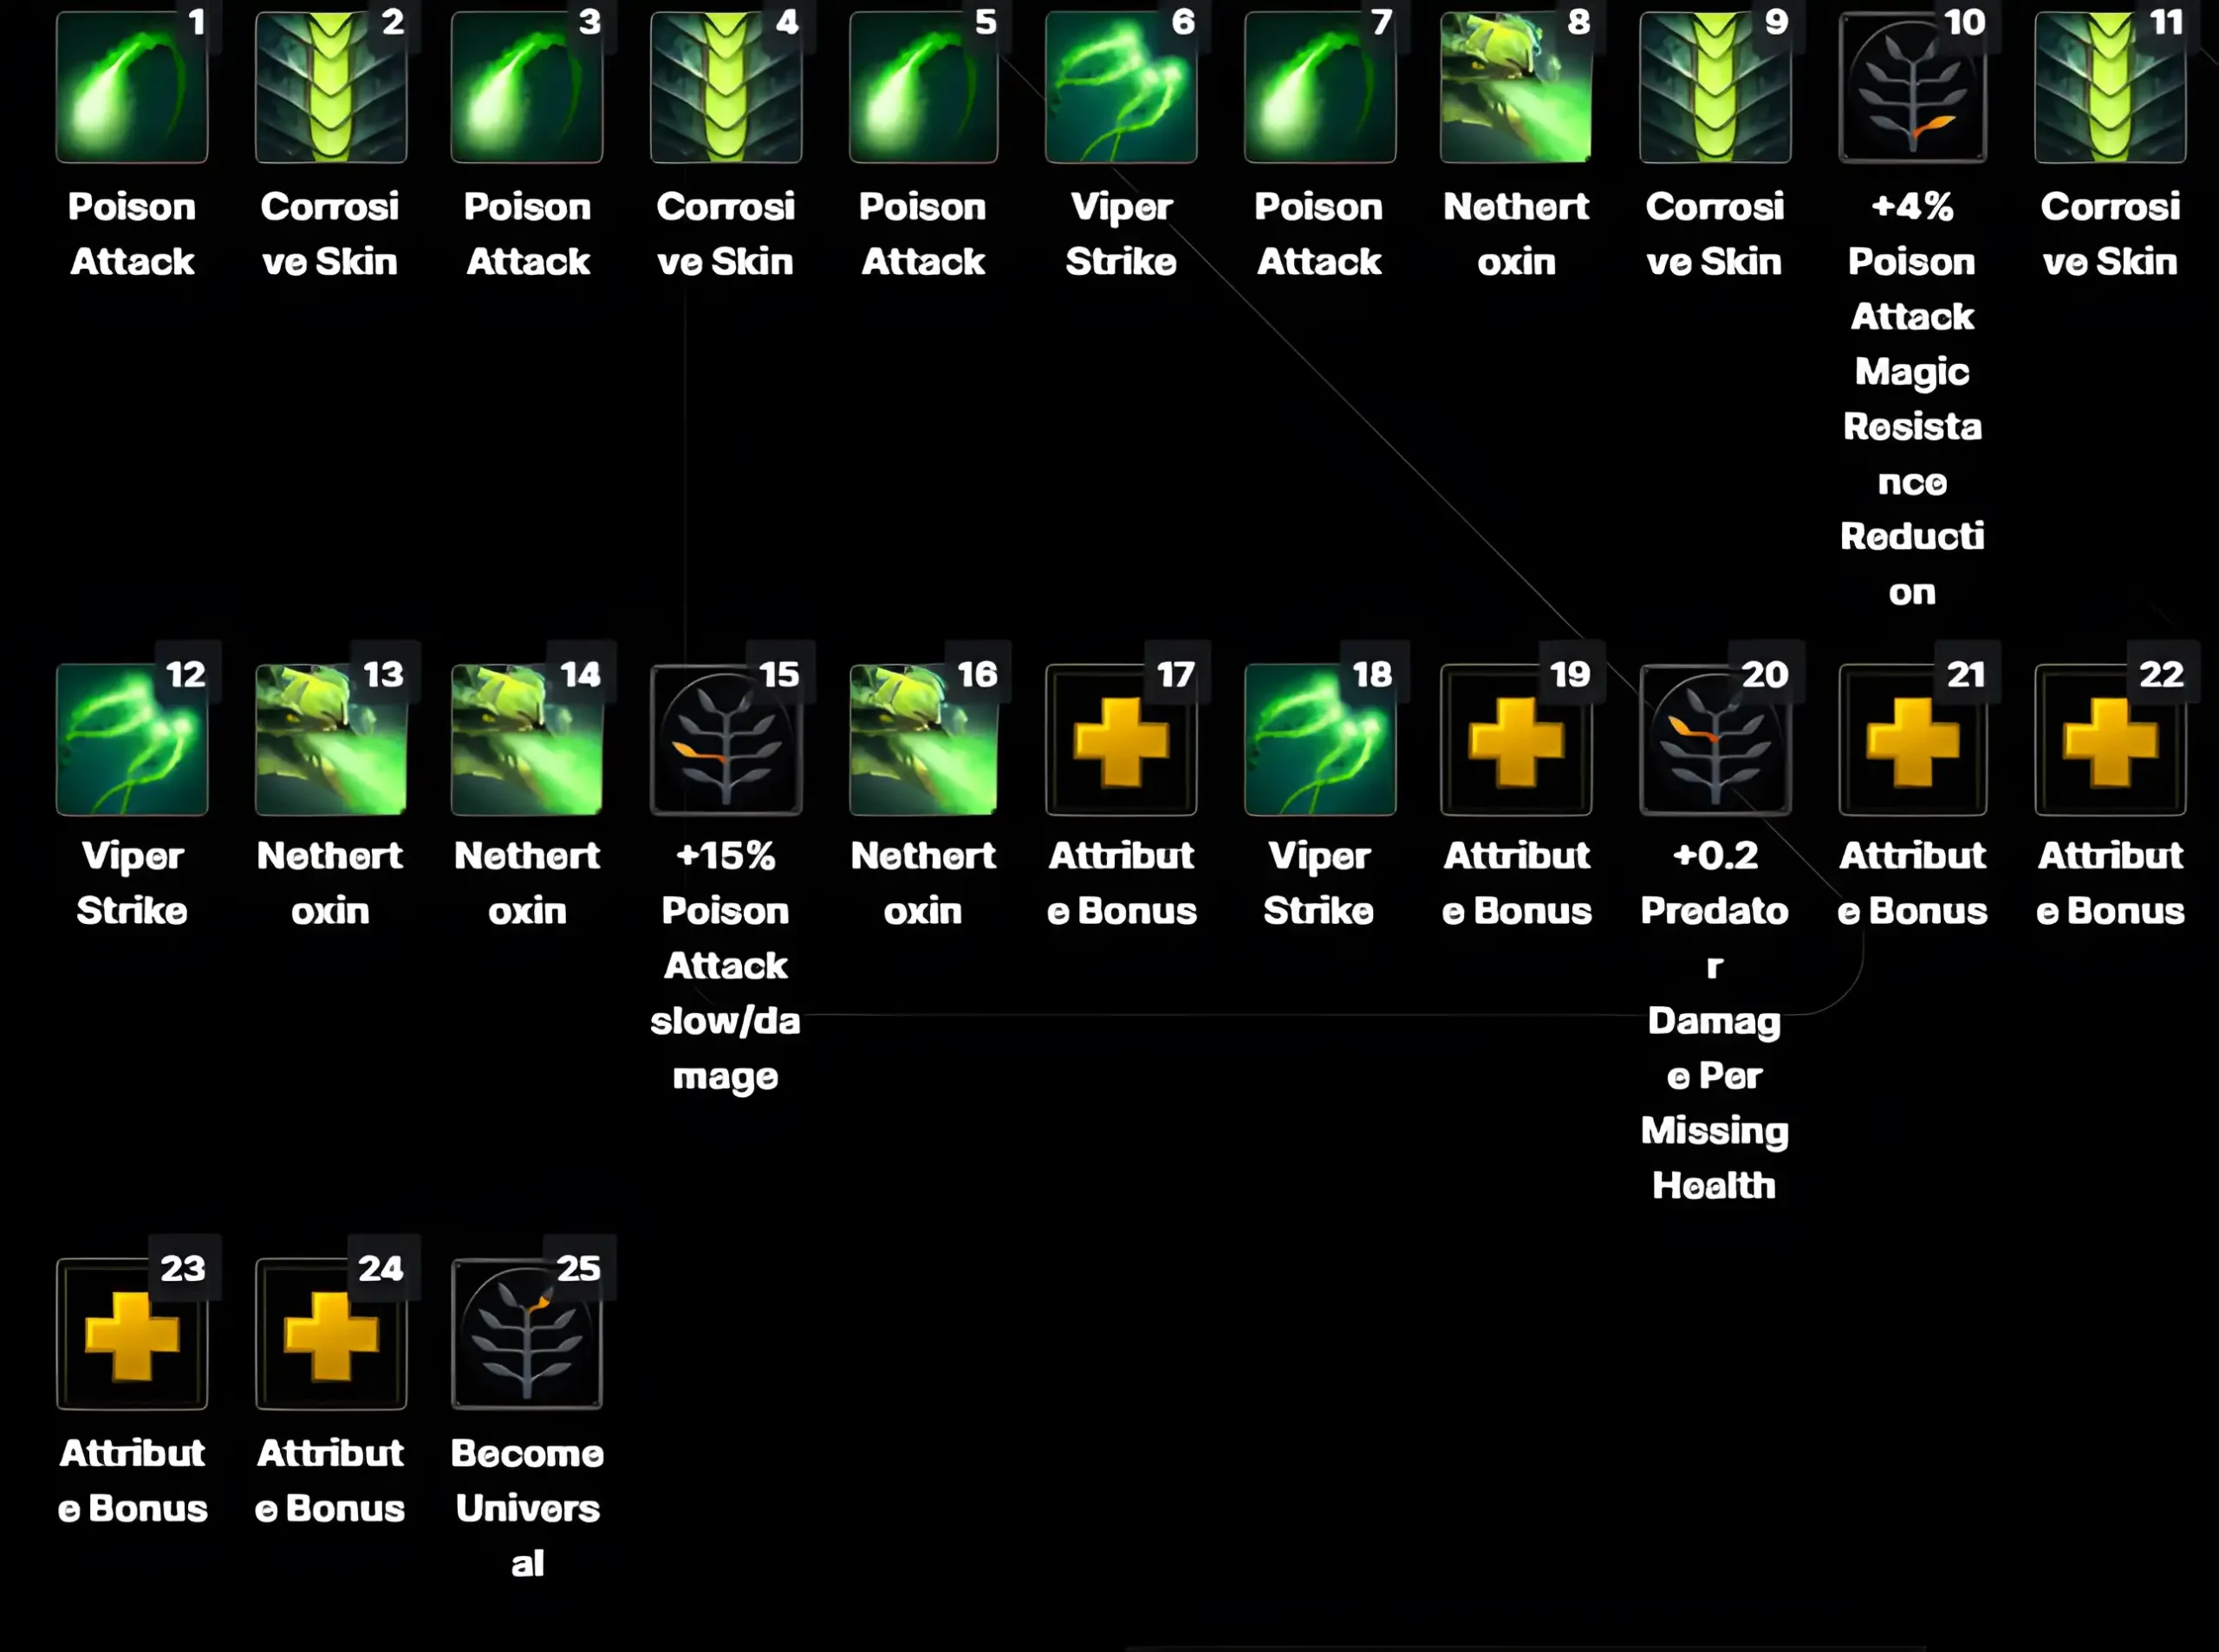Select 'Nethertoxin' text under level 8
2219x1652 pixels.
point(1516,234)
